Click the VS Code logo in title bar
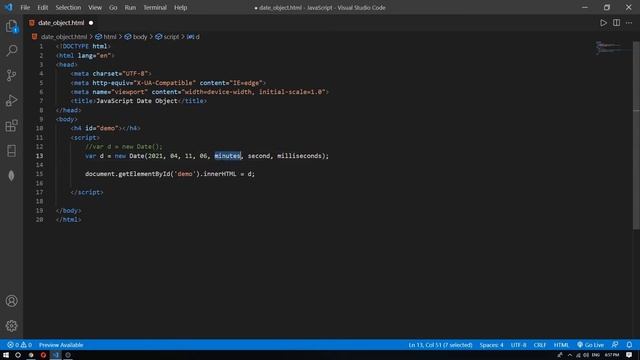The width and height of the screenshot is (640, 360). [9, 7]
